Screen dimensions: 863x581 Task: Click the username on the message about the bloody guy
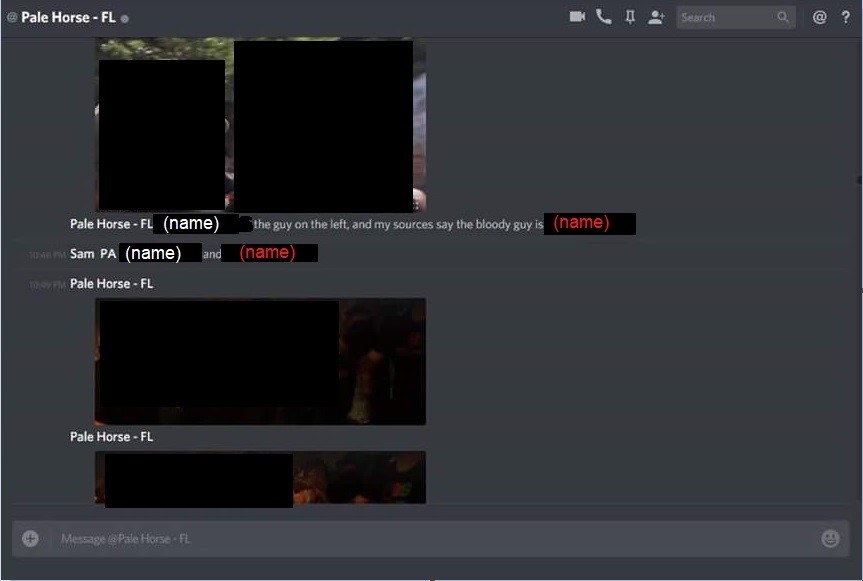pos(111,224)
